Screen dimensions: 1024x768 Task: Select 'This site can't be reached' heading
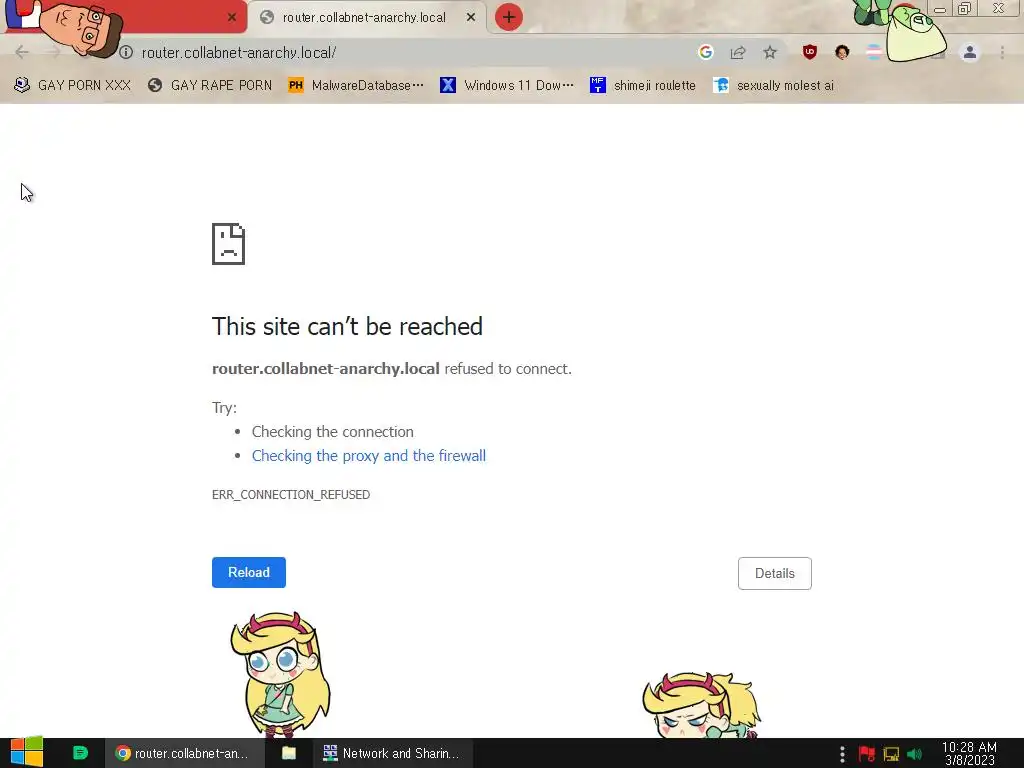pyautogui.click(x=347, y=326)
